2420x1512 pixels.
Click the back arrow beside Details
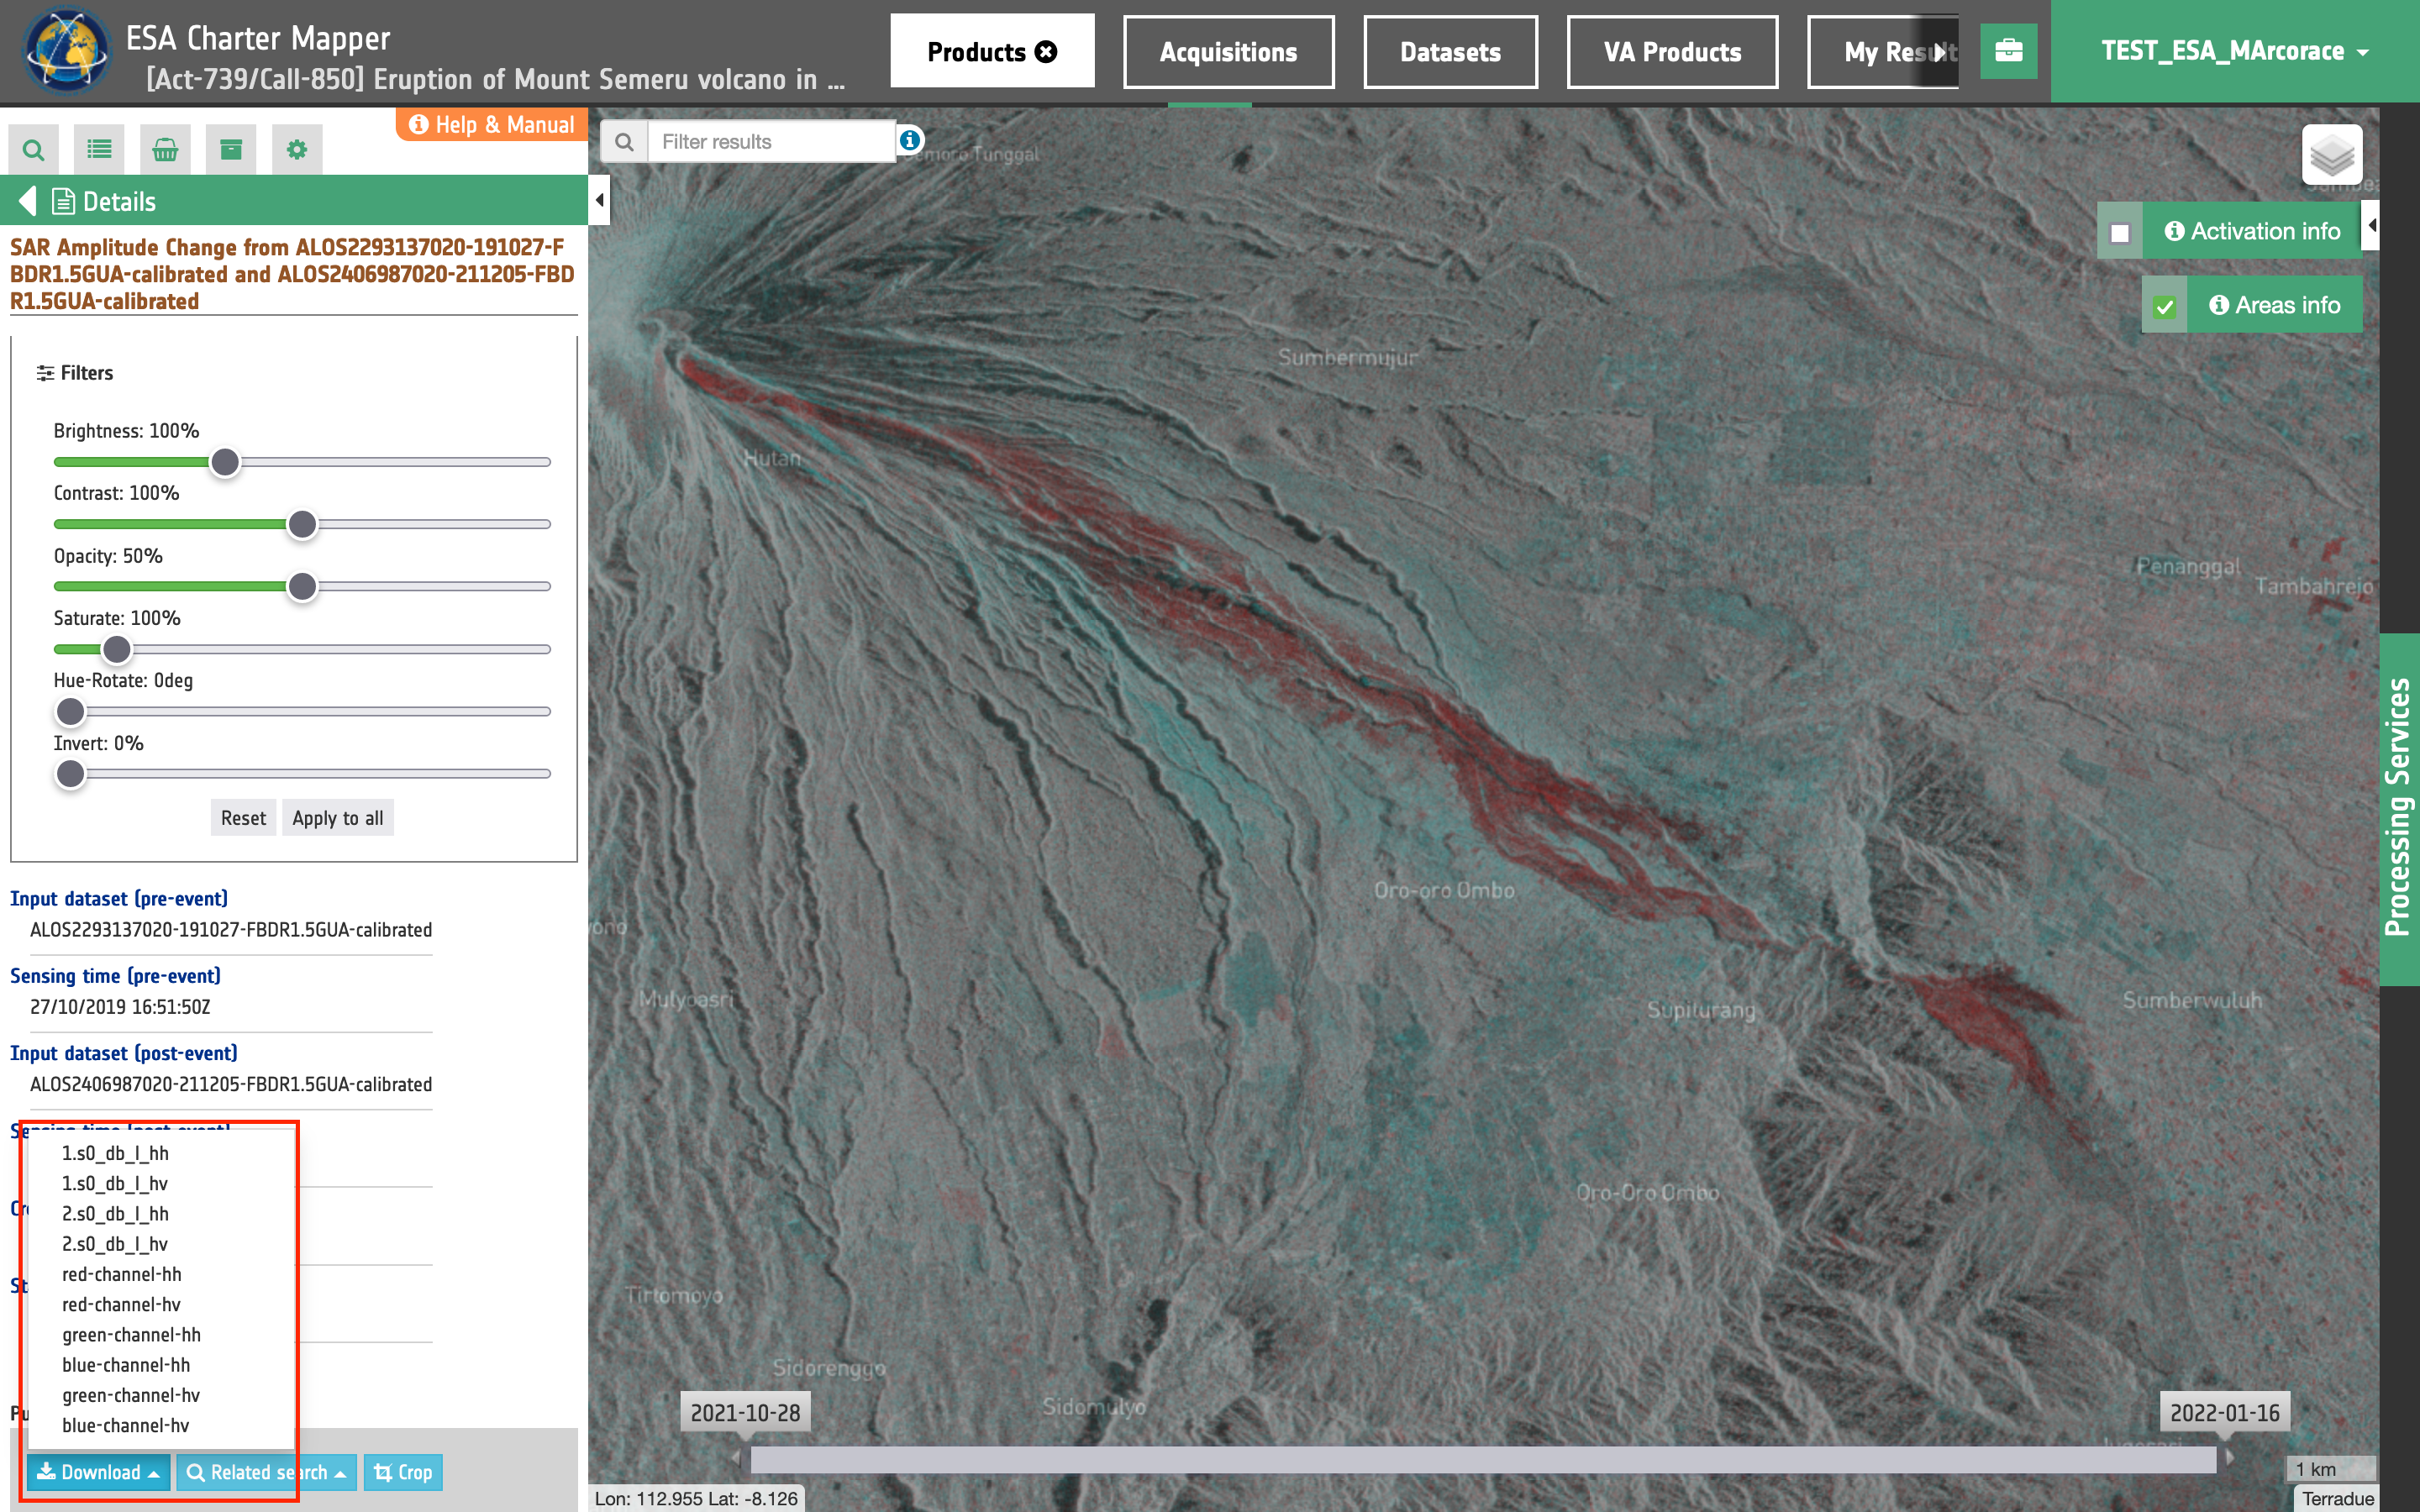[x=27, y=201]
